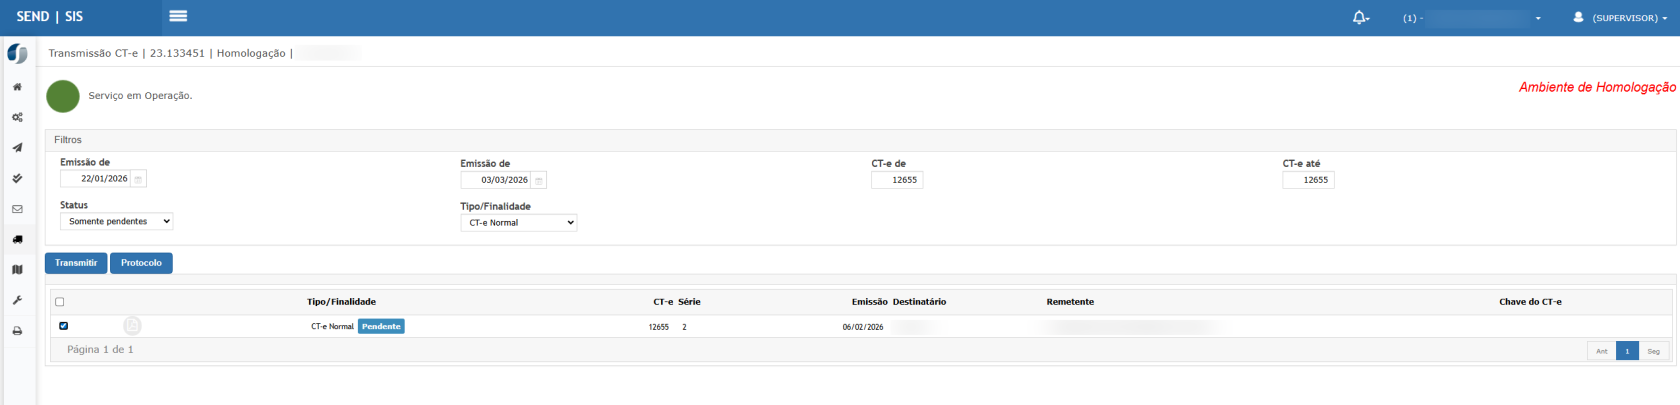
Task: Click the gears settings icon in sidebar
Action: [x=17, y=118]
